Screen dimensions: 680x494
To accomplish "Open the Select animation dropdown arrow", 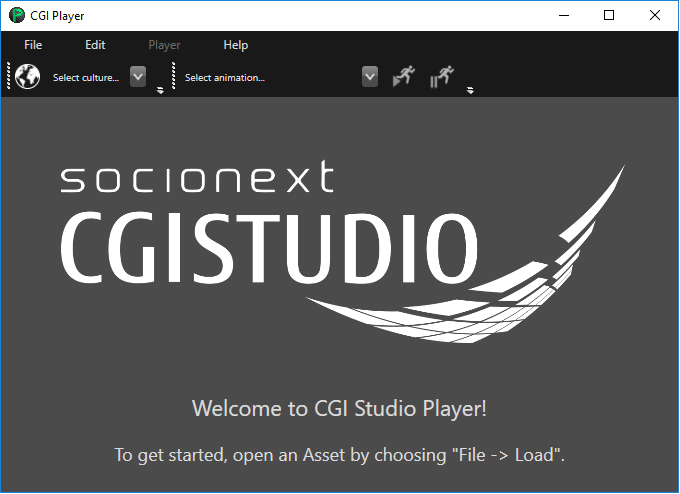I will point(370,77).
